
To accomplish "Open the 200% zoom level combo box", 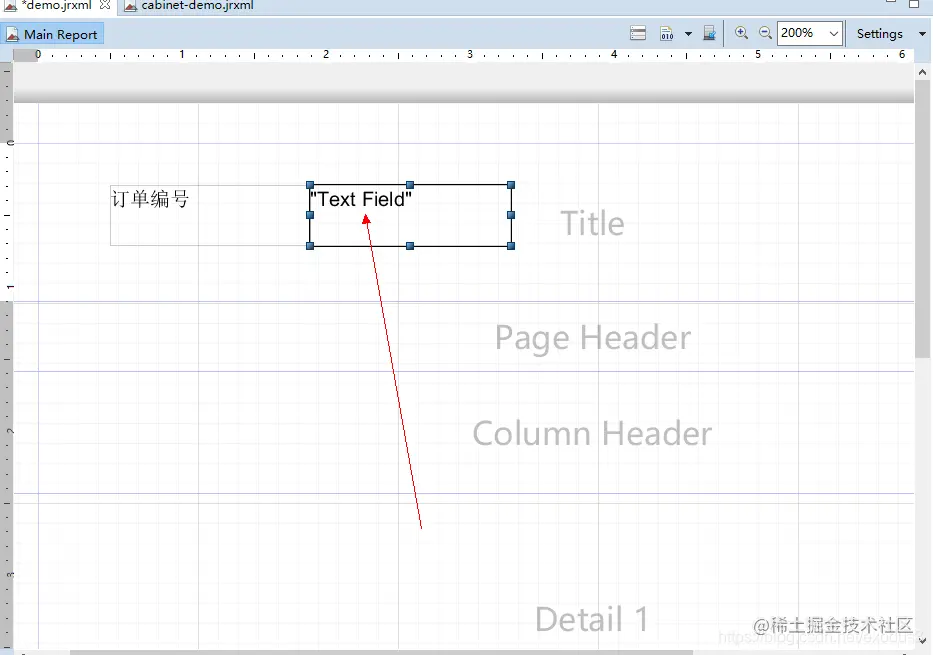I will (x=809, y=33).
